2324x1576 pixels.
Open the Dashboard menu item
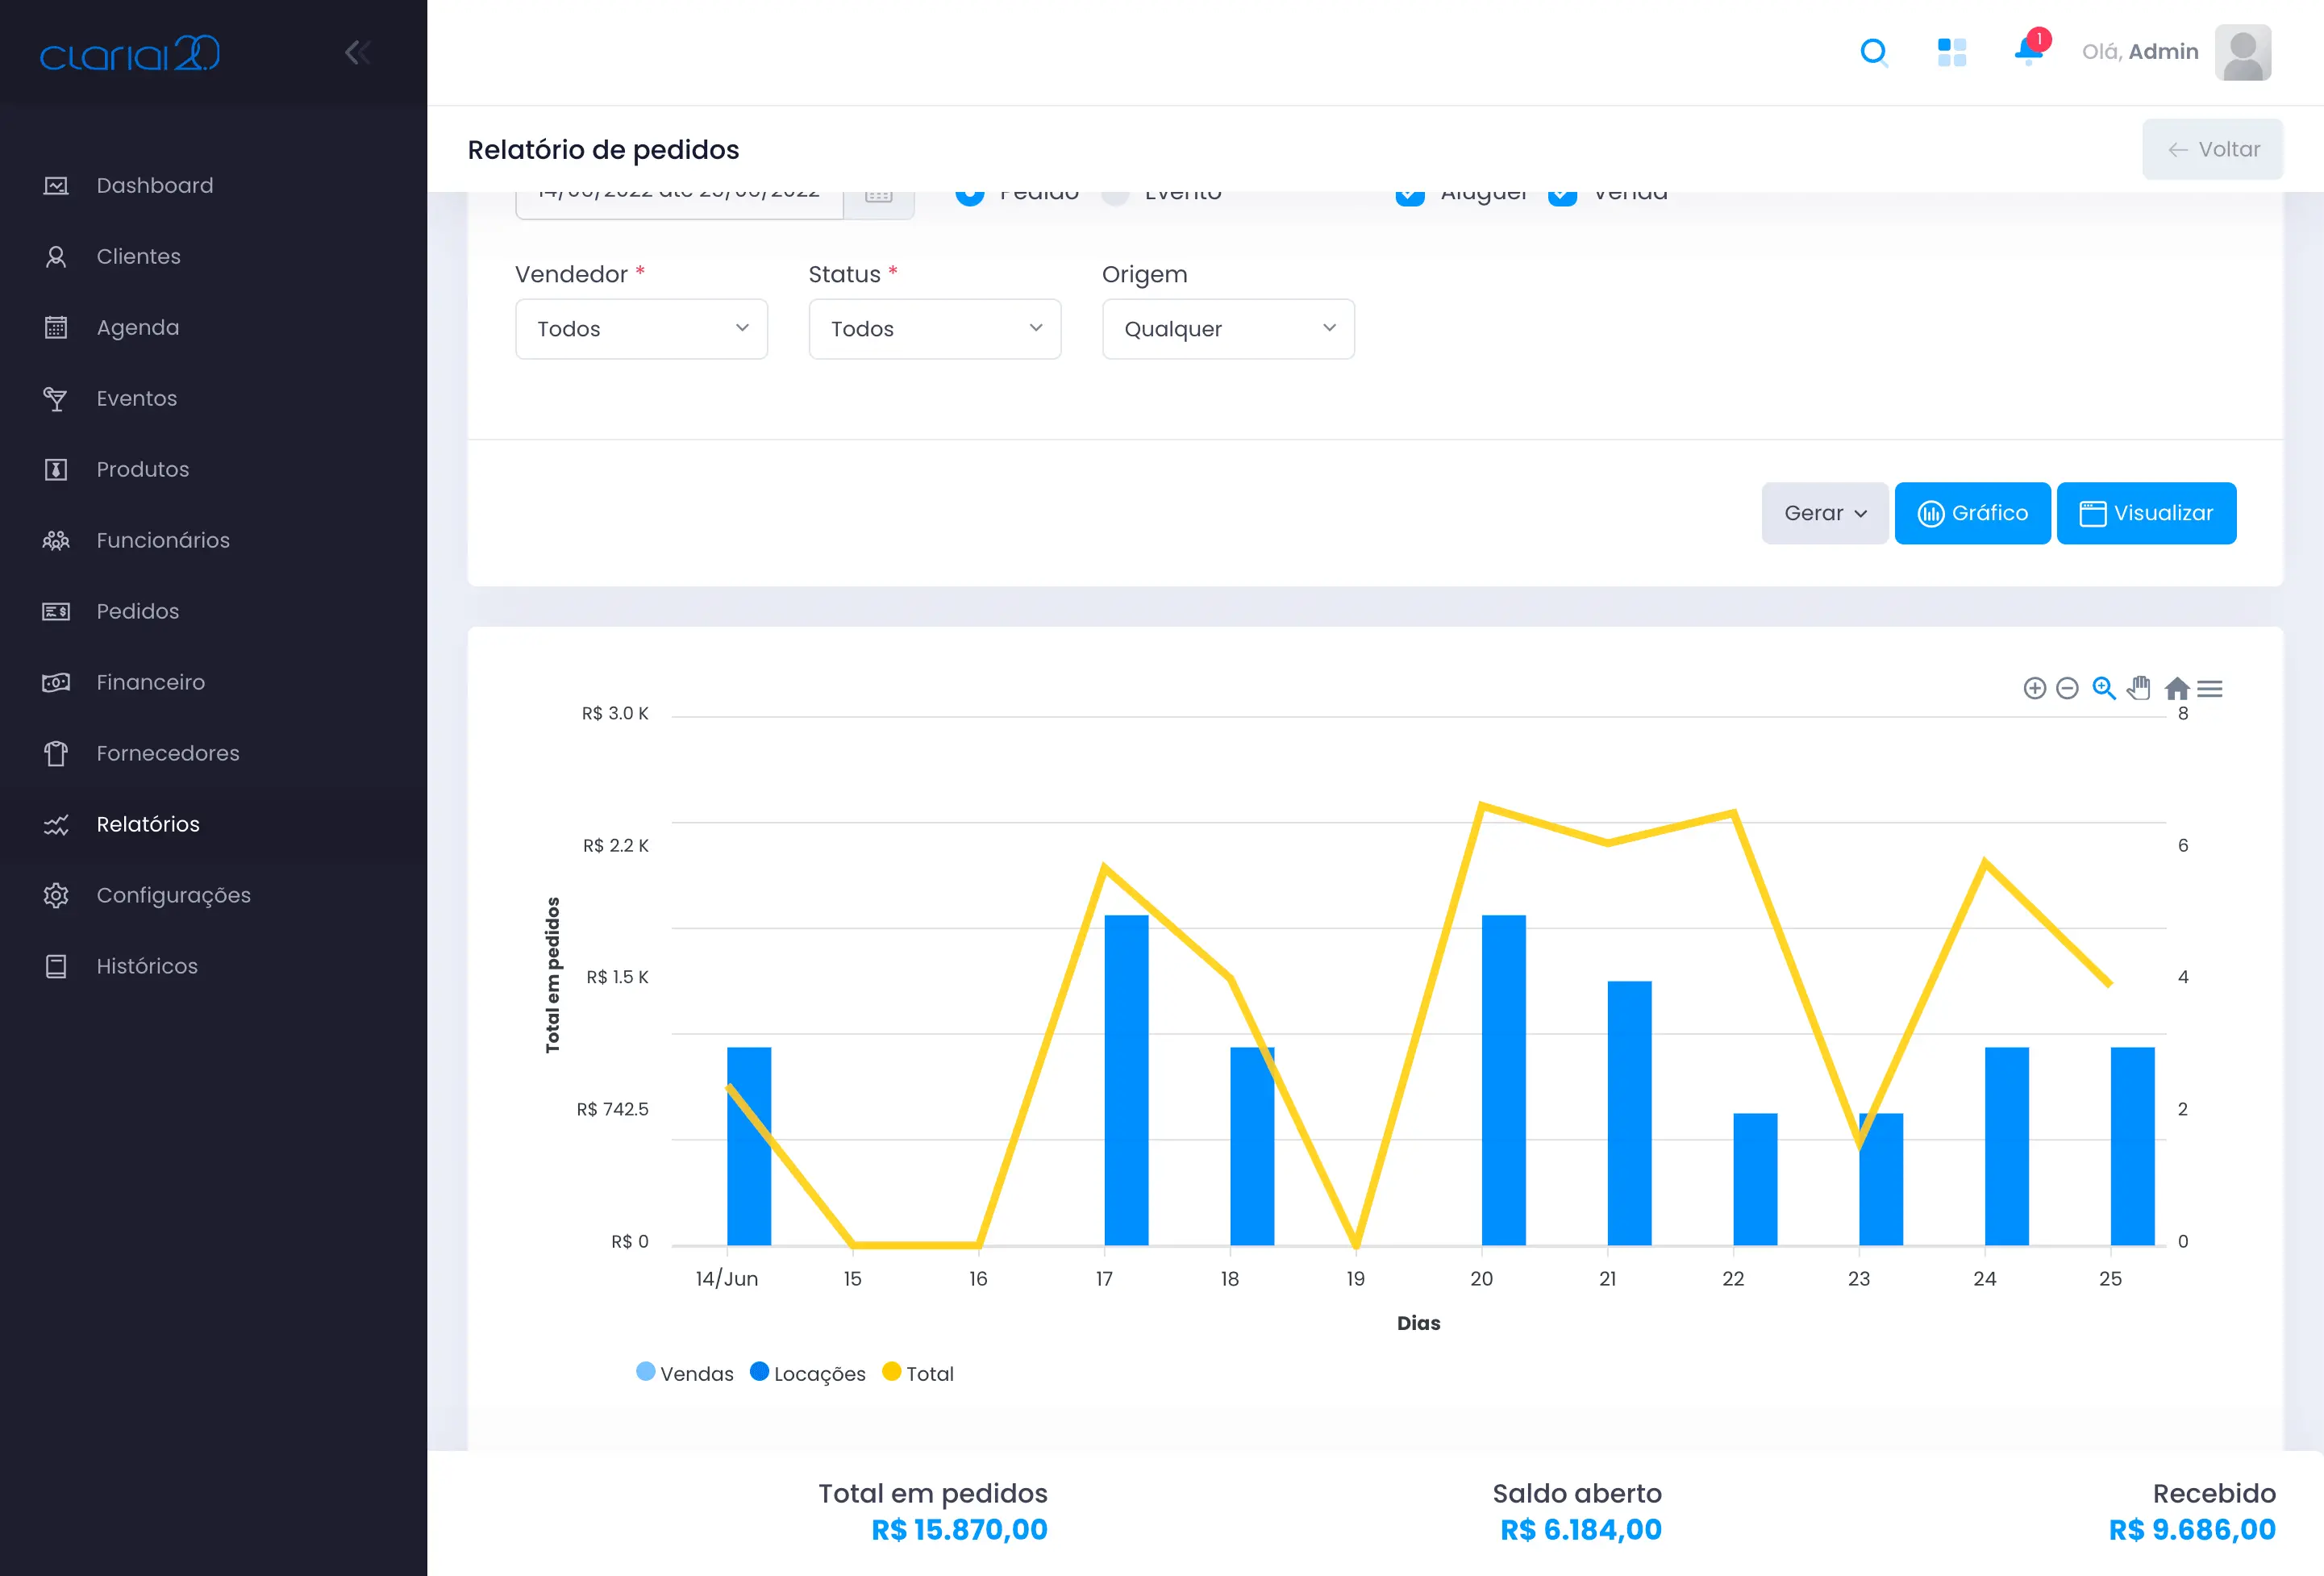(x=155, y=186)
